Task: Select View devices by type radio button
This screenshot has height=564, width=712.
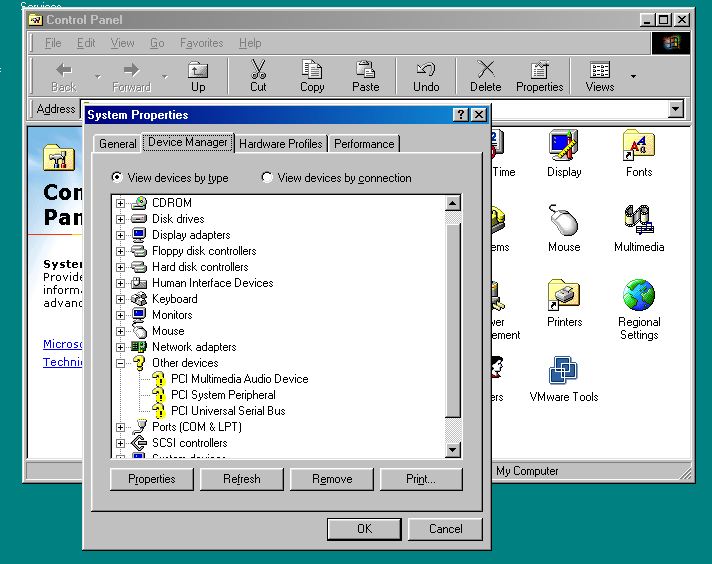Action: [x=117, y=177]
